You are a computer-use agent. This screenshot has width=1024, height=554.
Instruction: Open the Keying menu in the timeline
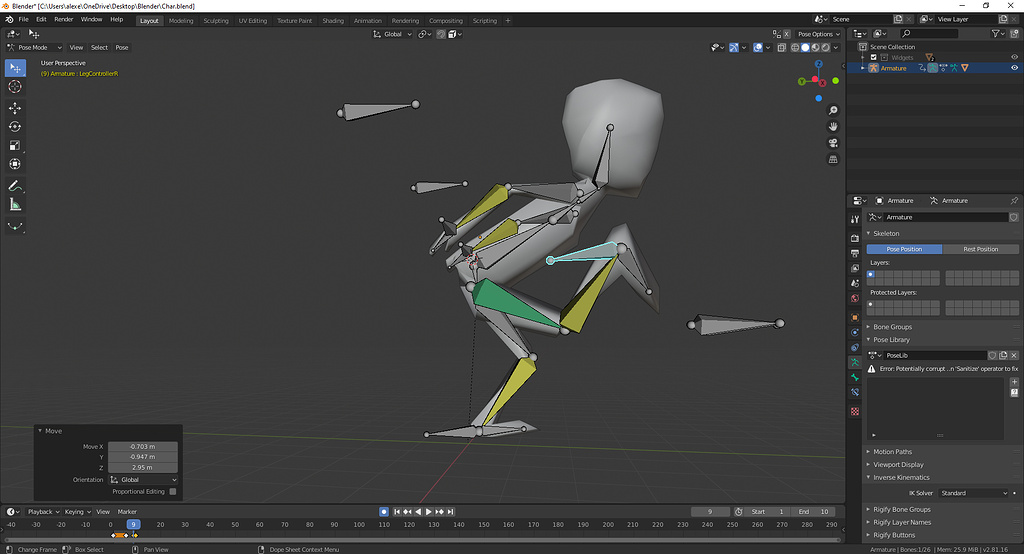77,512
